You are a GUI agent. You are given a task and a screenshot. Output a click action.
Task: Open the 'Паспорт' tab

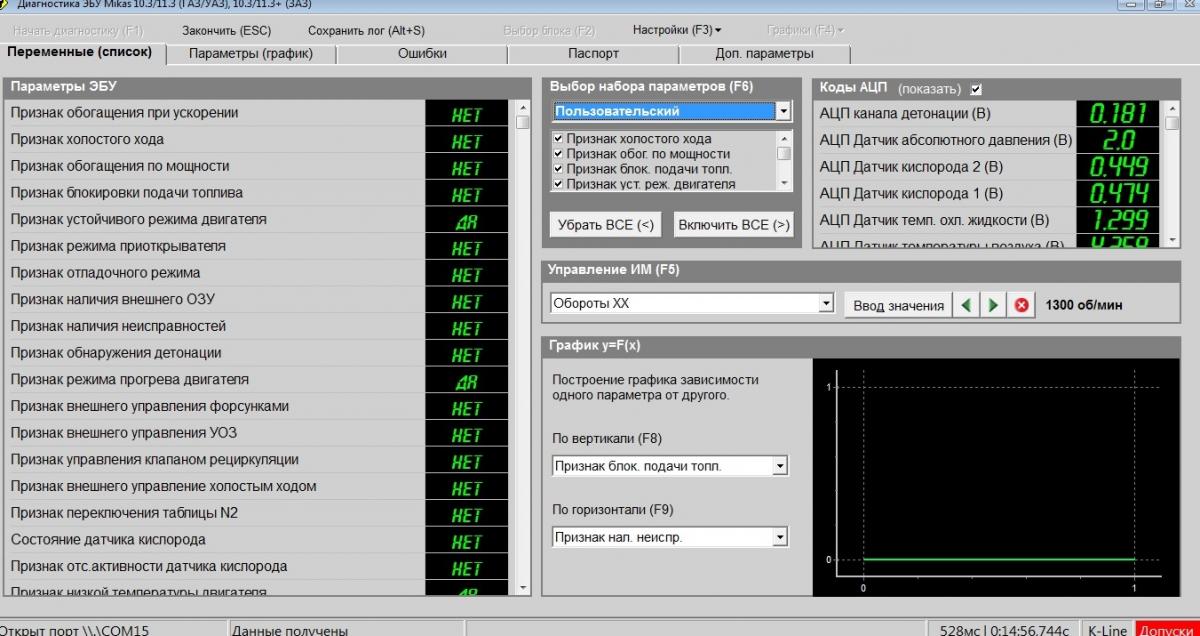(x=593, y=53)
